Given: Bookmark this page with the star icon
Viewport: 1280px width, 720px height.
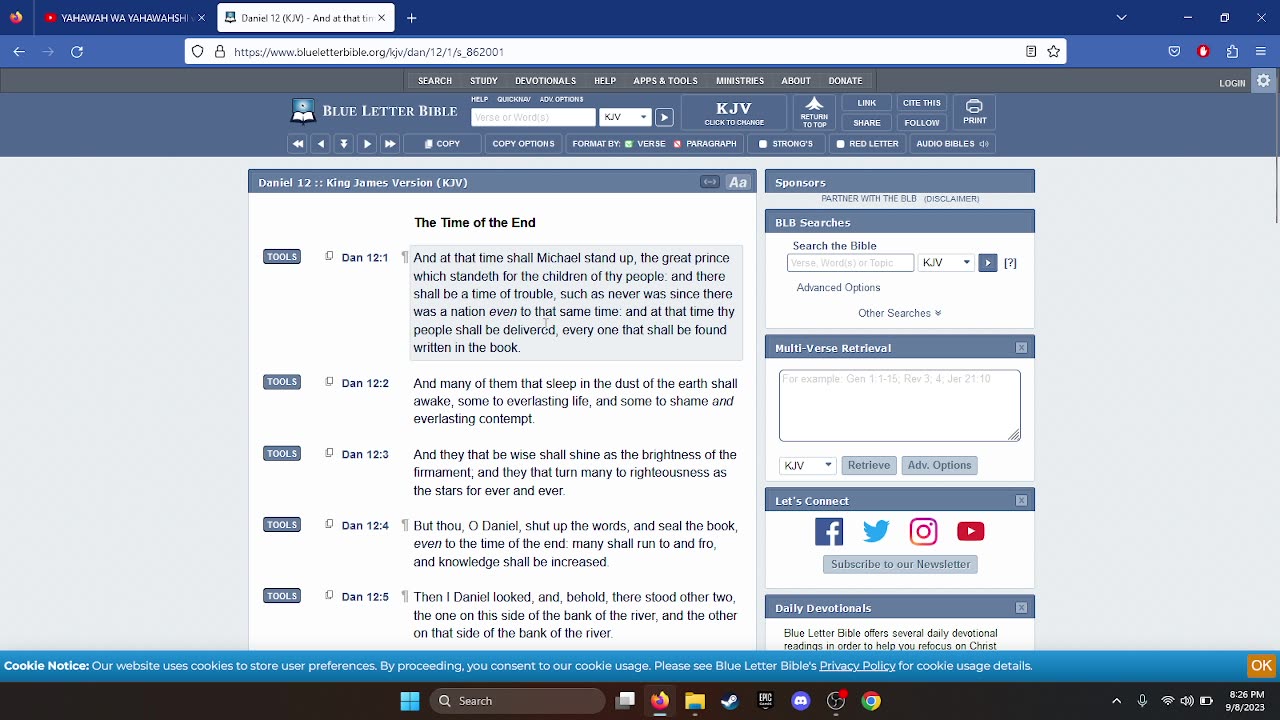Looking at the screenshot, I should click(x=1053, y=51).
